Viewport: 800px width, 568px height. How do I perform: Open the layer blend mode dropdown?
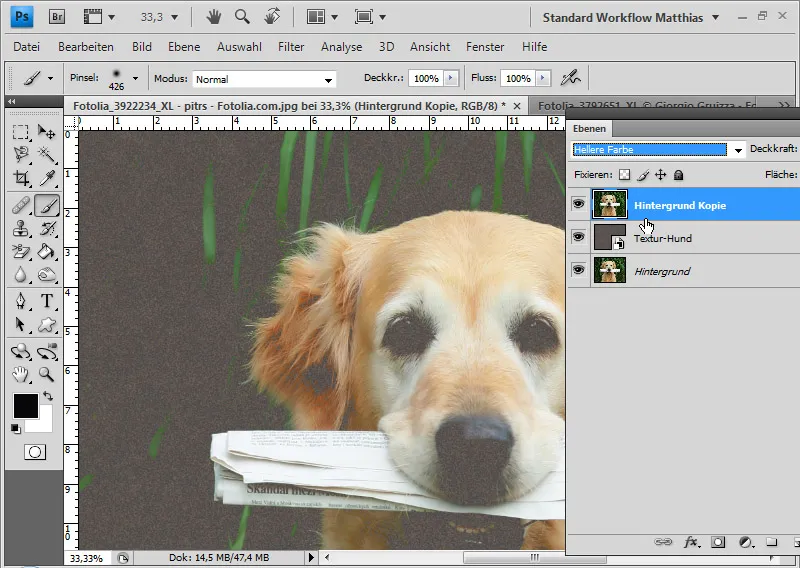point(738,150)
